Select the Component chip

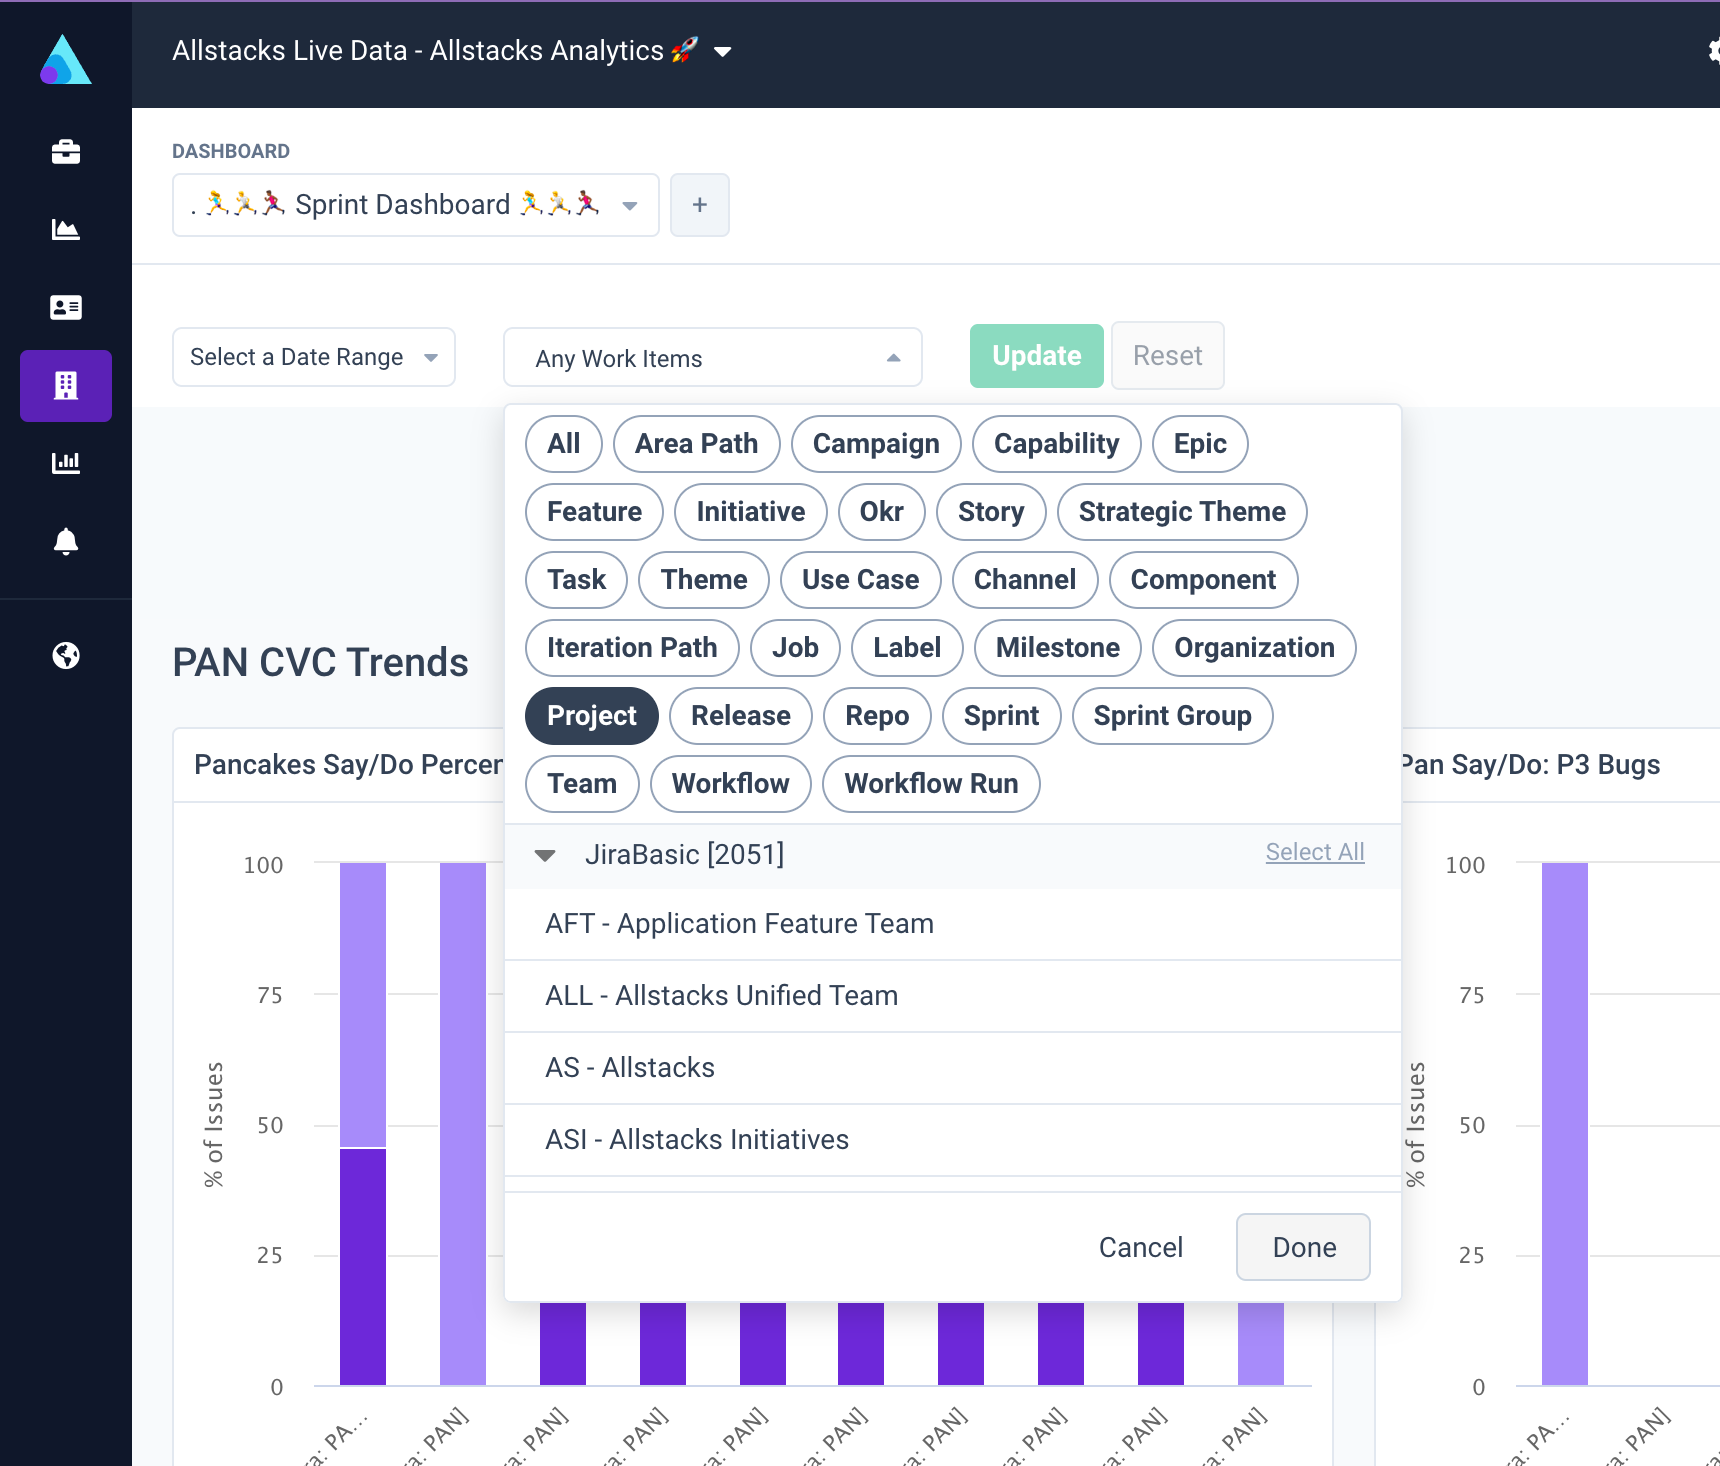(x=1204, y=580)
